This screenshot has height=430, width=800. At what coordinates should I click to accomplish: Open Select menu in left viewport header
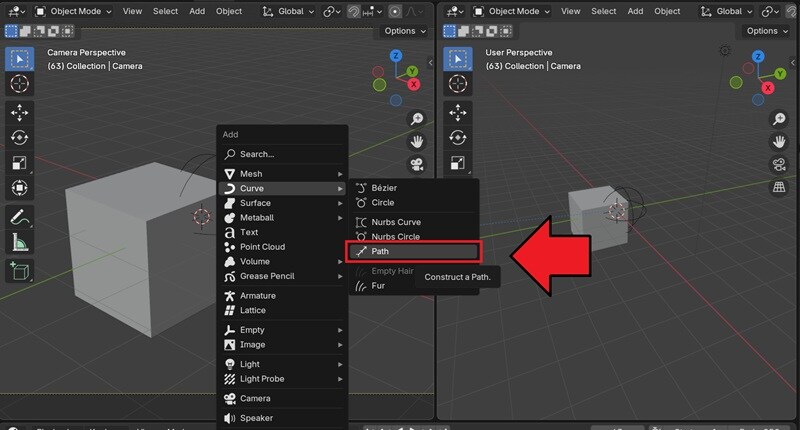coord(165,11)
